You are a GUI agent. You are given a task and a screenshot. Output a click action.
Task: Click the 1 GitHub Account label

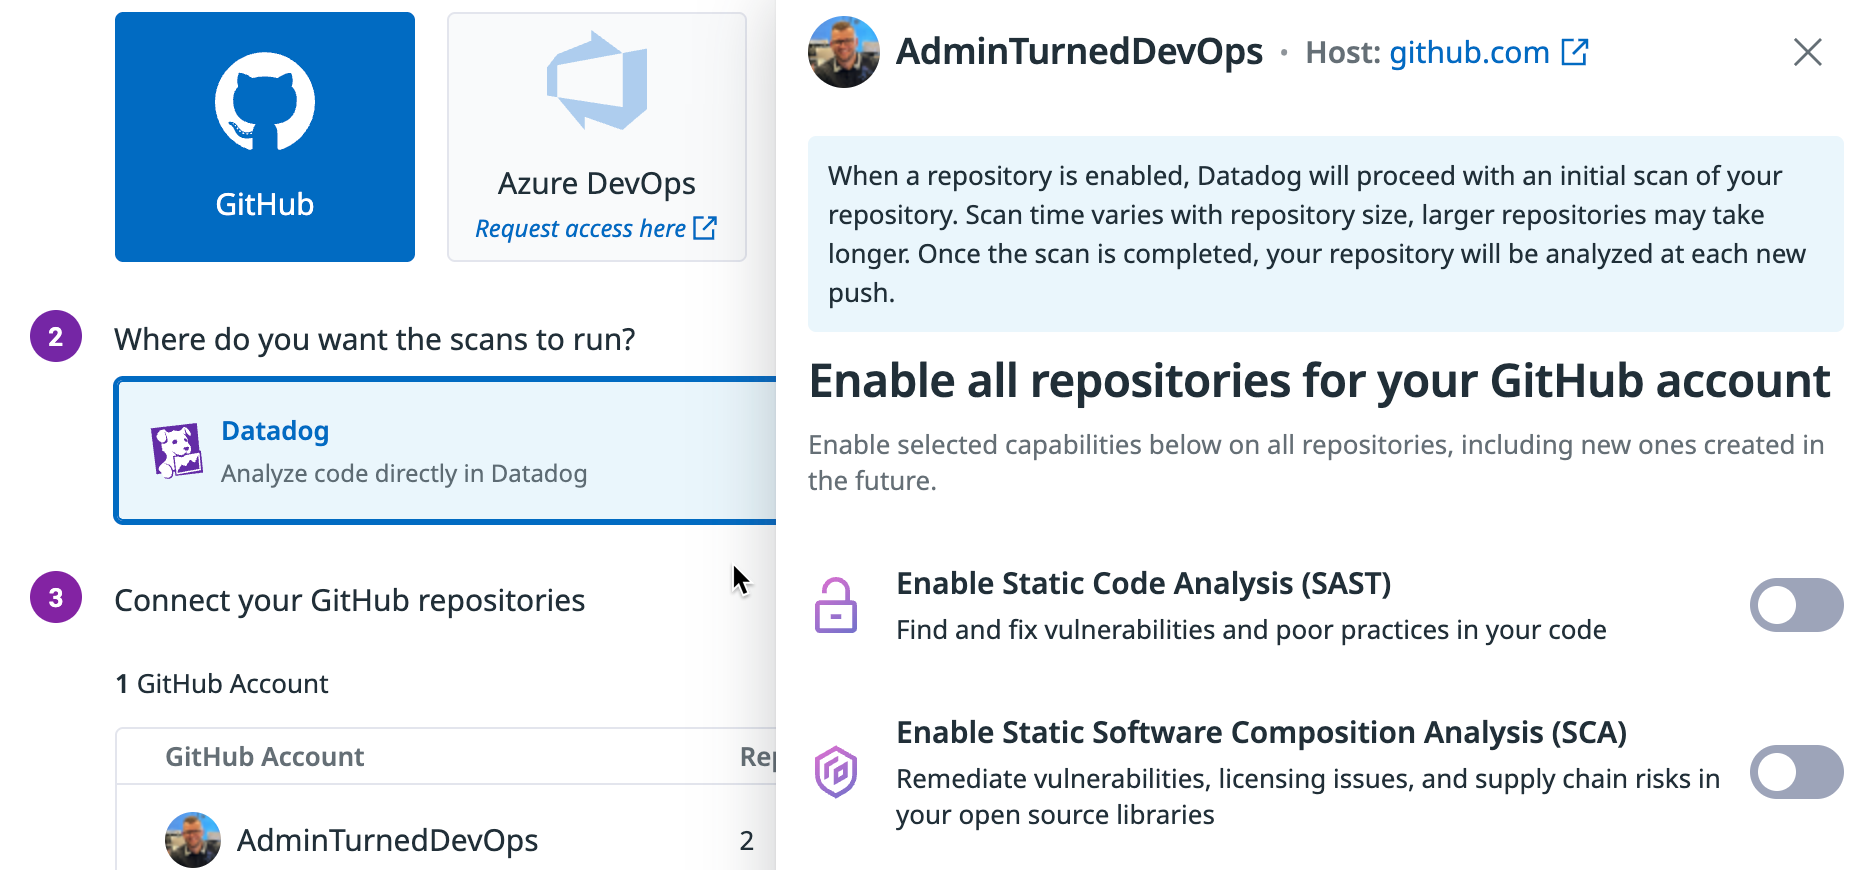click(222, 684)
